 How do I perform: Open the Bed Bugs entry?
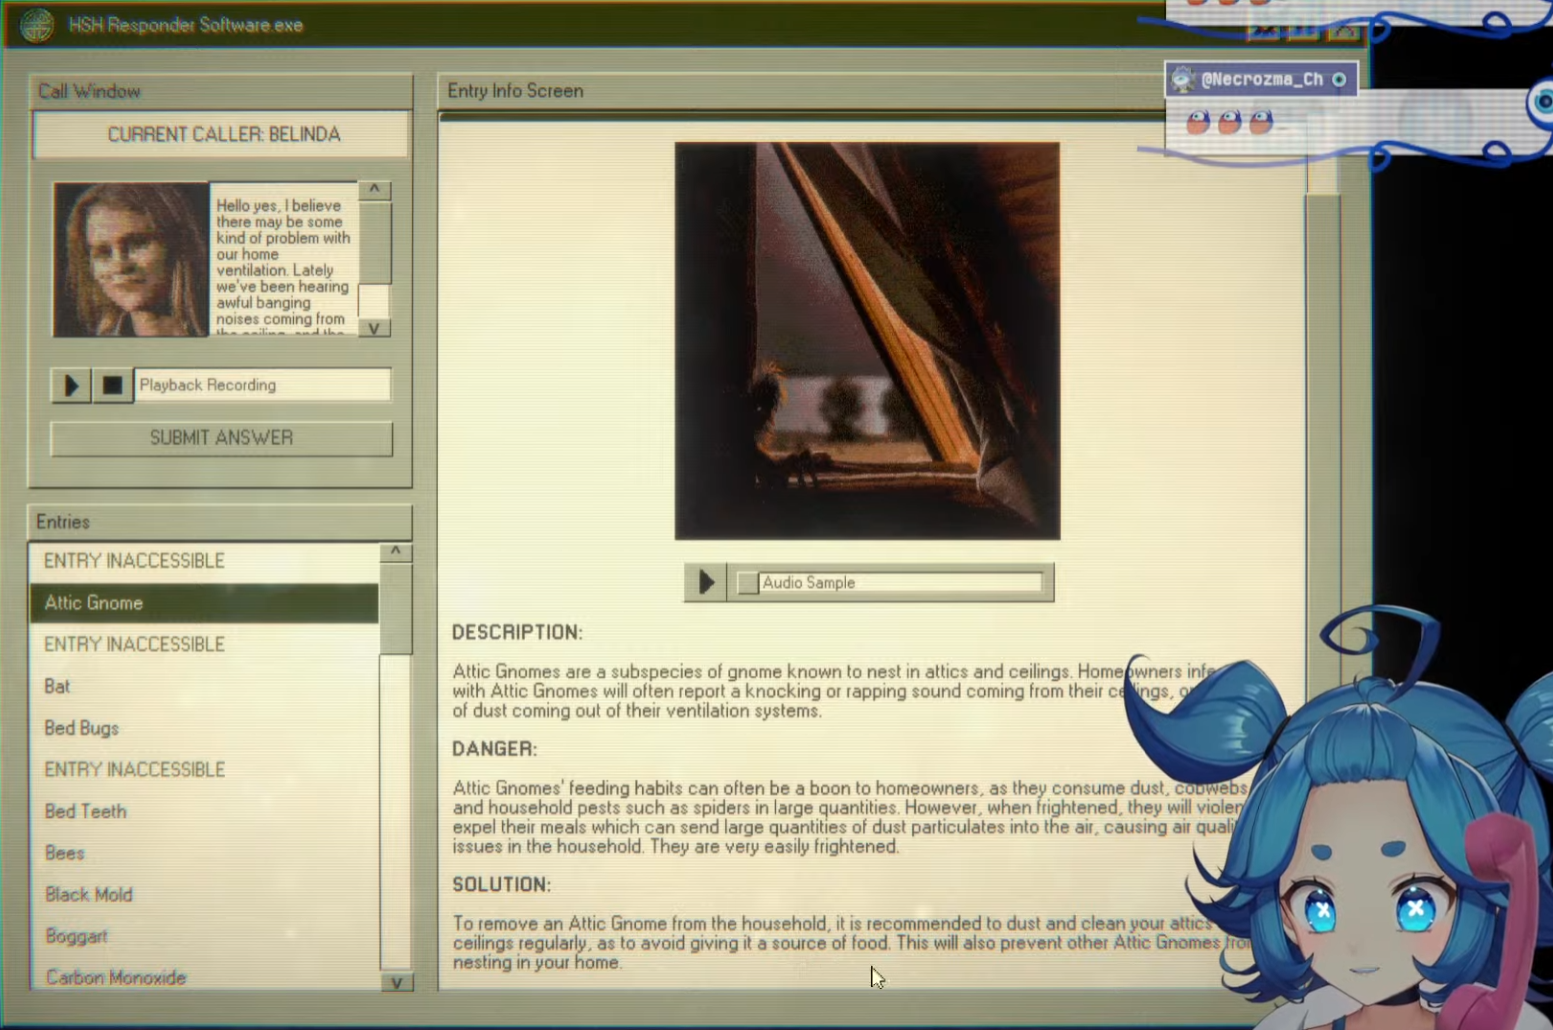204,728
